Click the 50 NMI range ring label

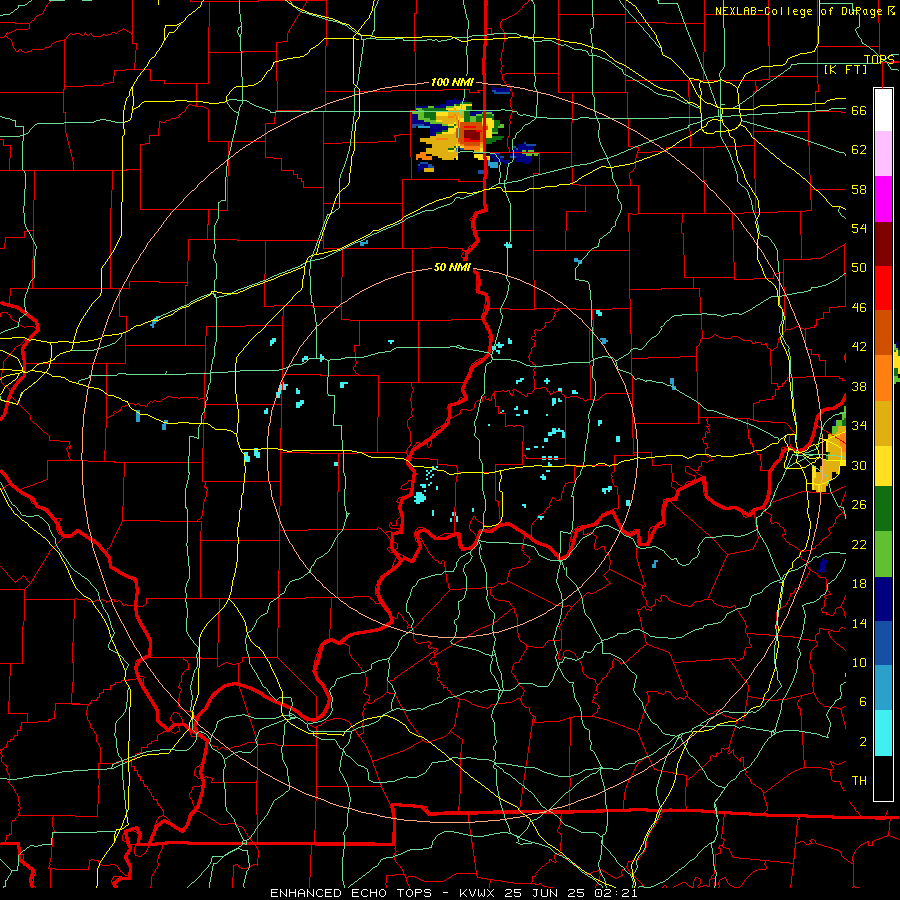452,267
